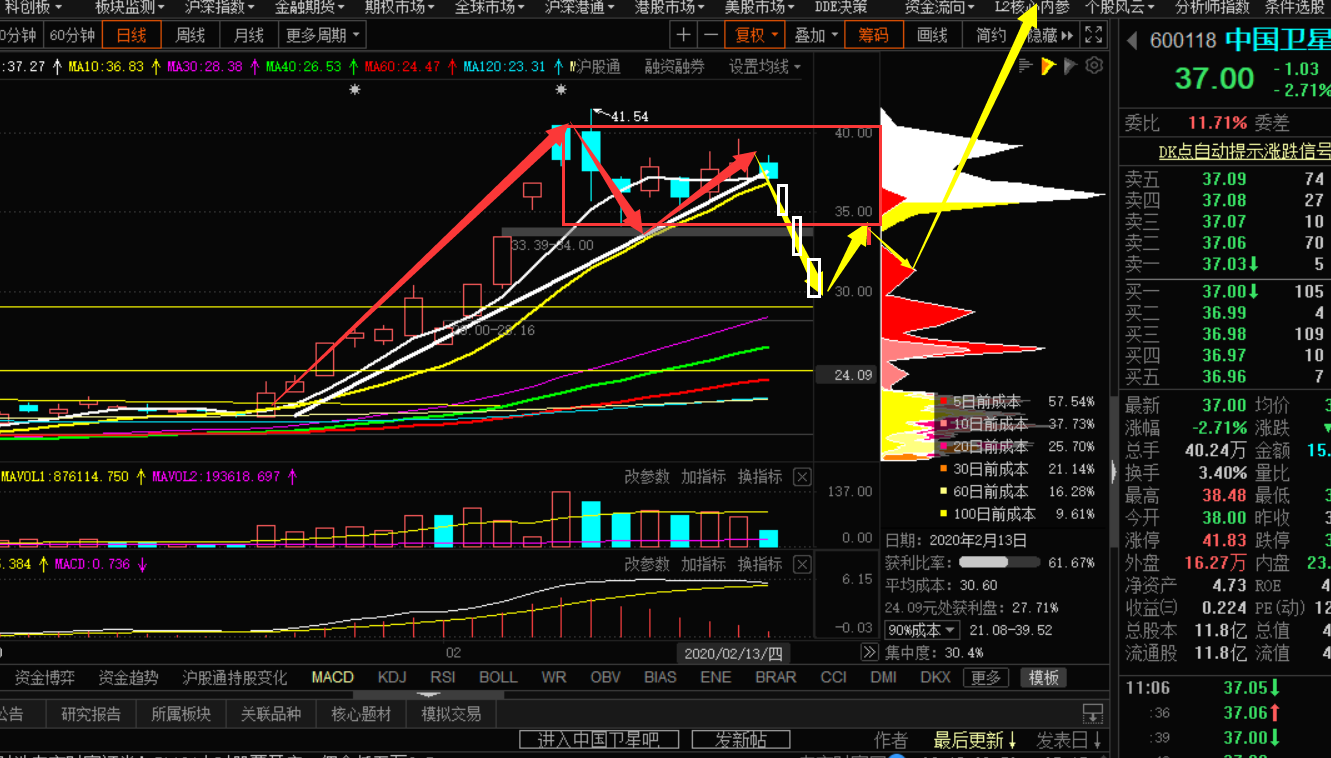Click the double-arrow expand icon beside date axis

(x=869, y=652)
